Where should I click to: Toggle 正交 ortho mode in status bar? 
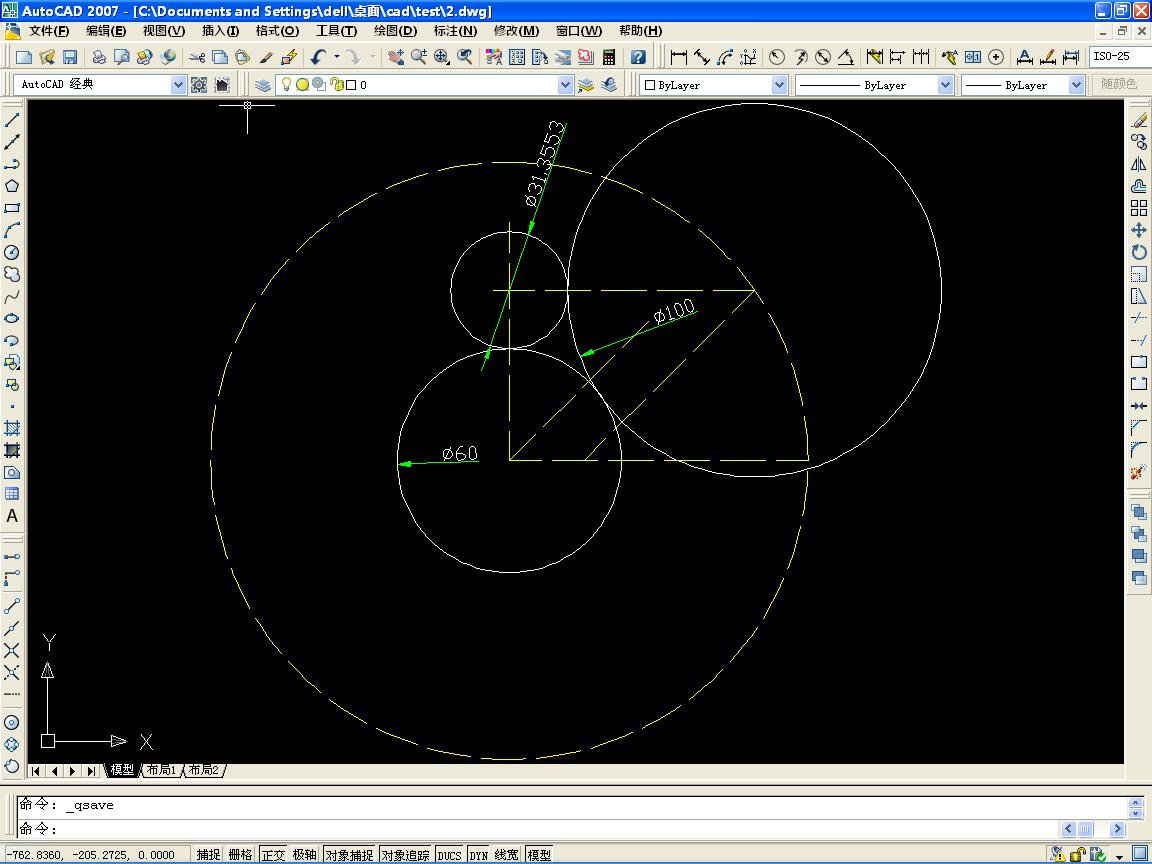273,854
